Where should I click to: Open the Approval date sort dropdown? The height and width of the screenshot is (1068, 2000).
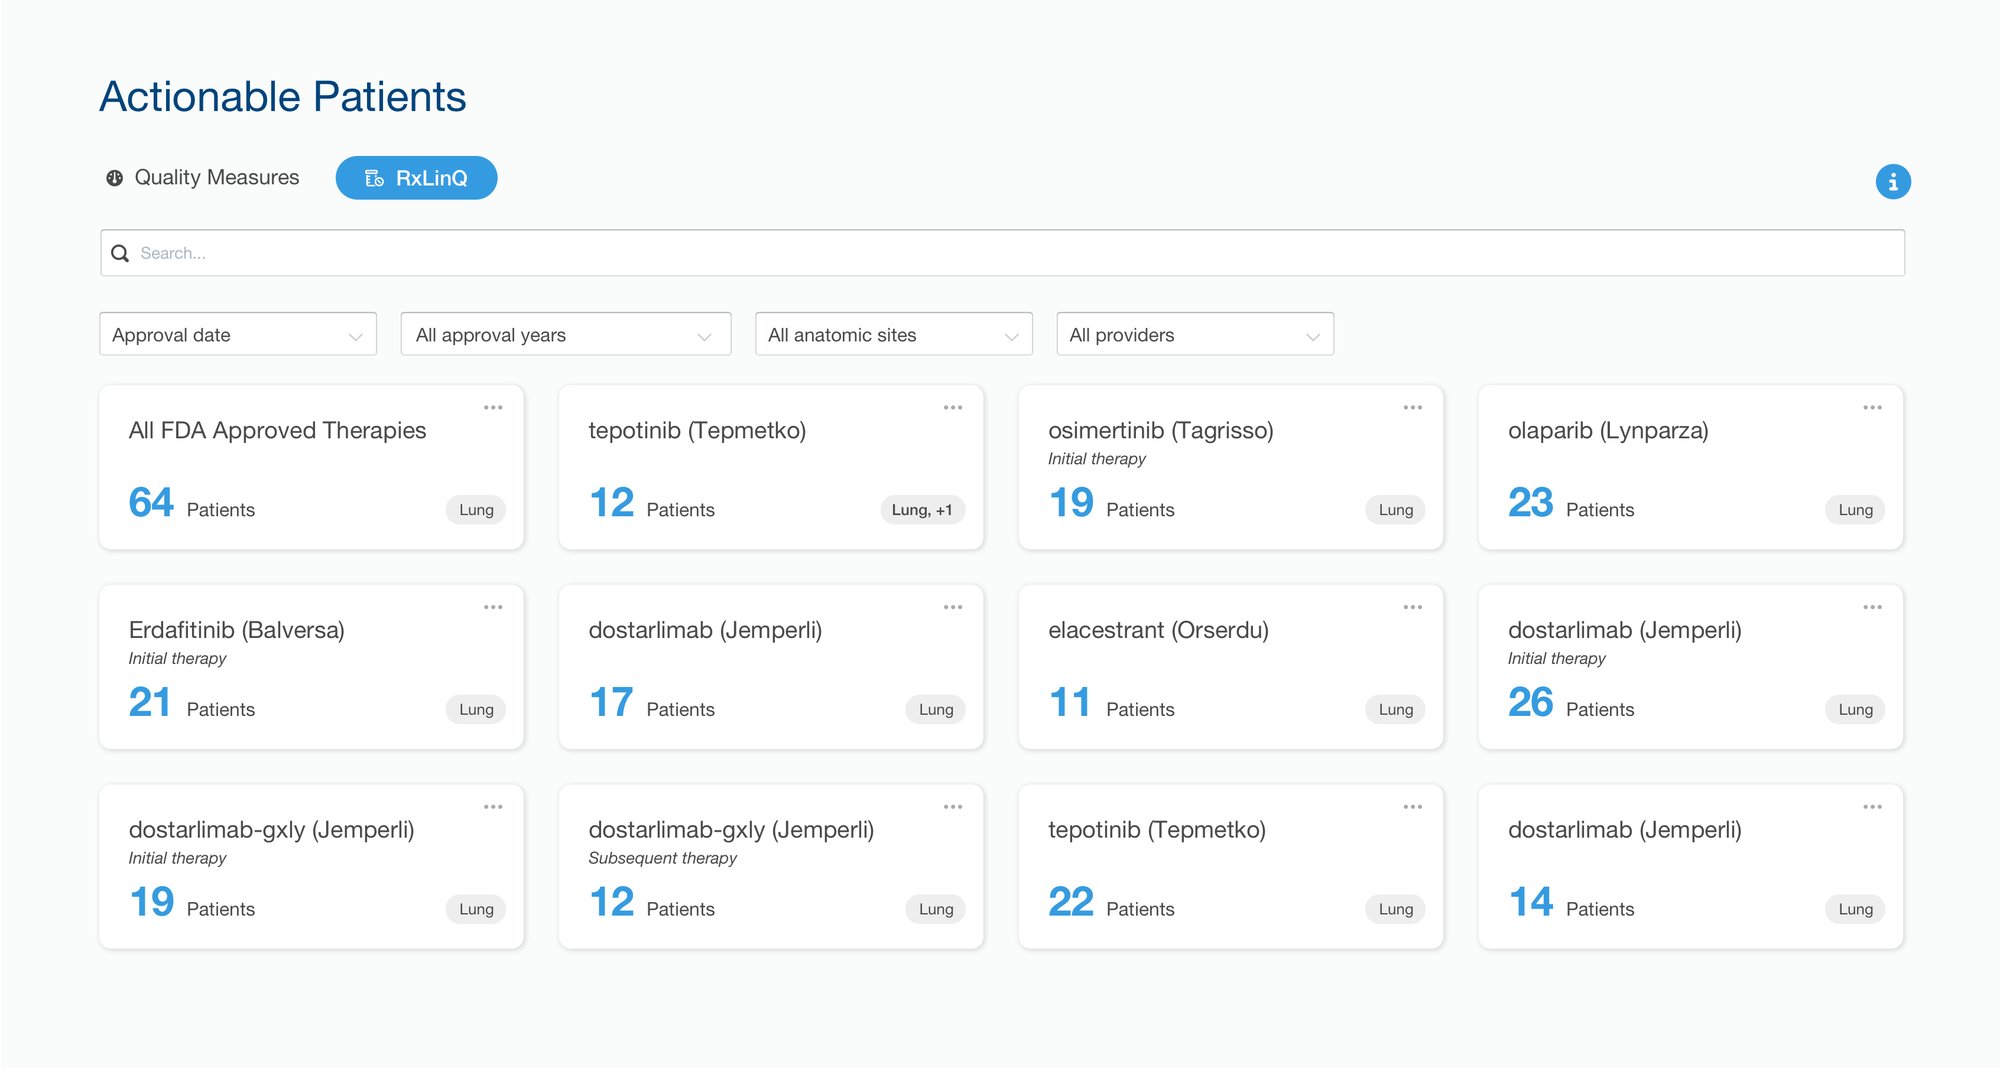(x=238, y=334)
